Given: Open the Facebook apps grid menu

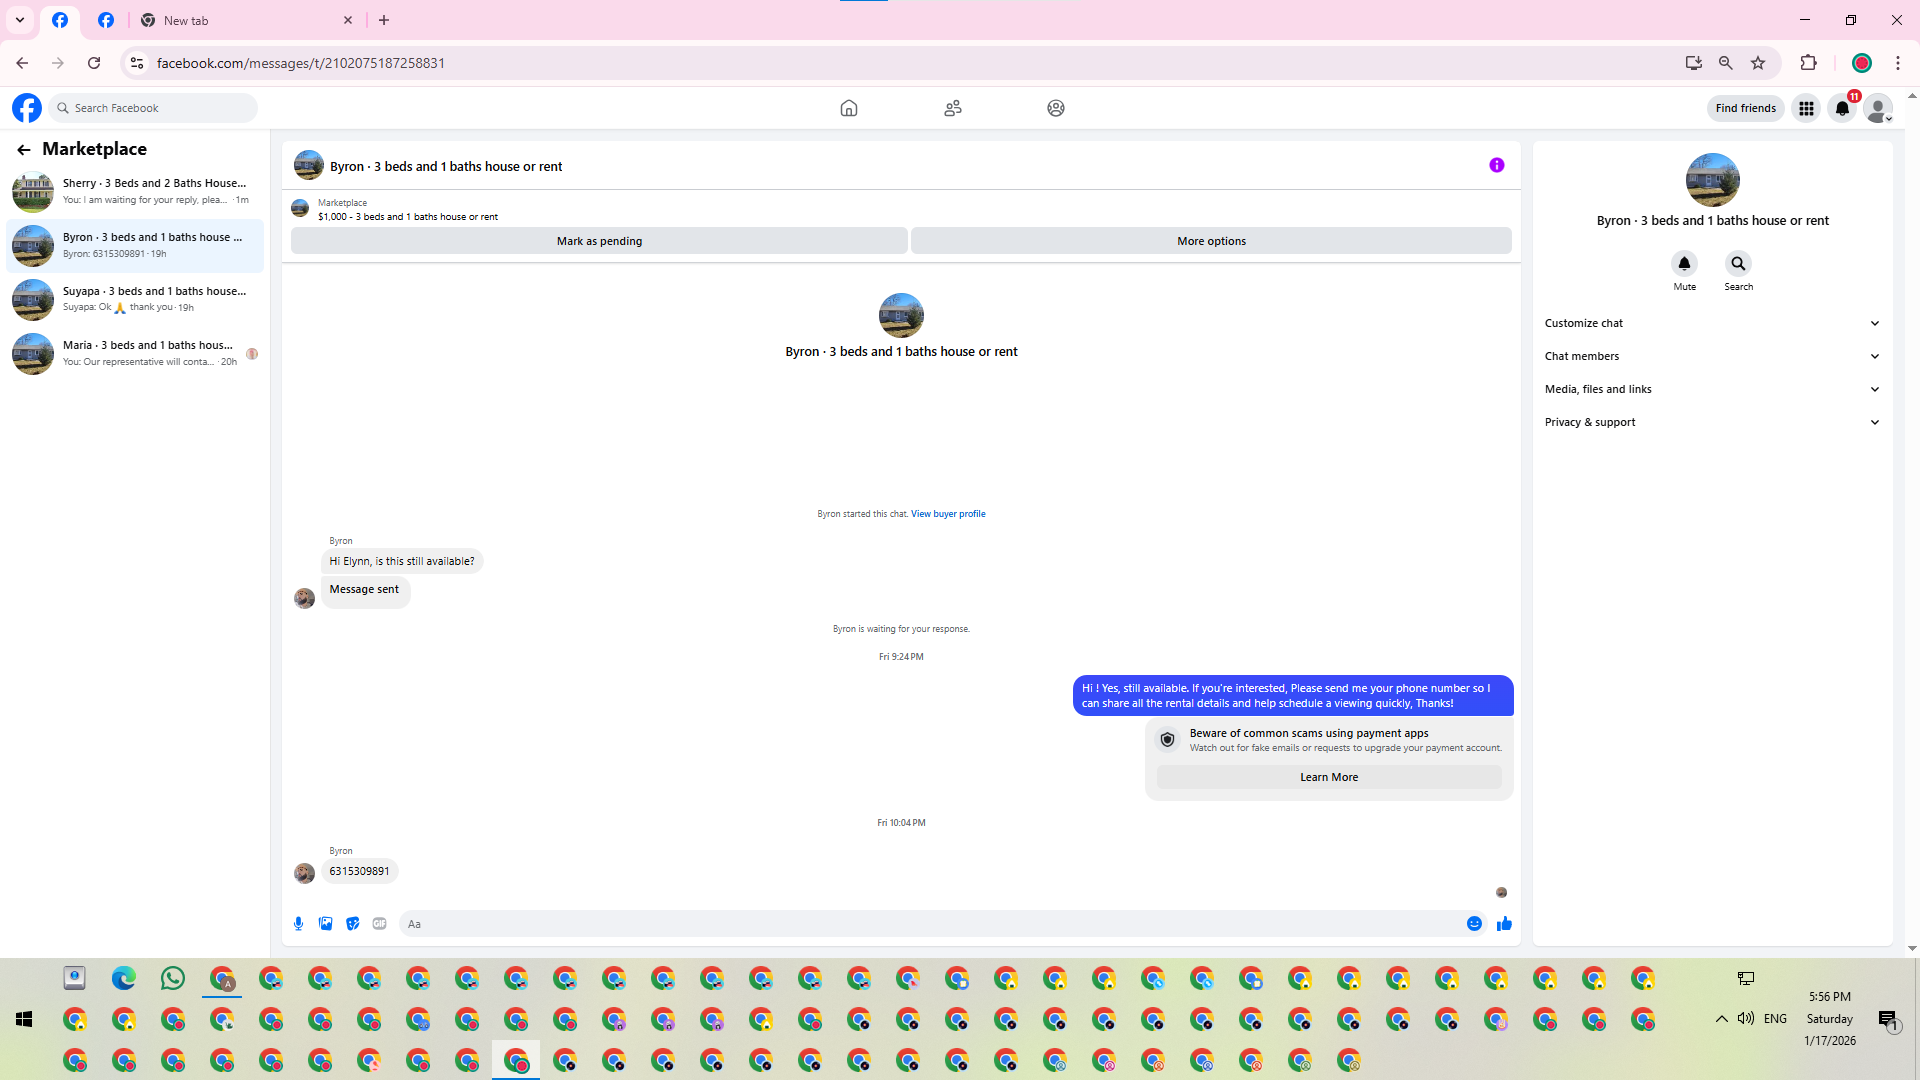Looking at the screenshot, I should point(1806,108).
